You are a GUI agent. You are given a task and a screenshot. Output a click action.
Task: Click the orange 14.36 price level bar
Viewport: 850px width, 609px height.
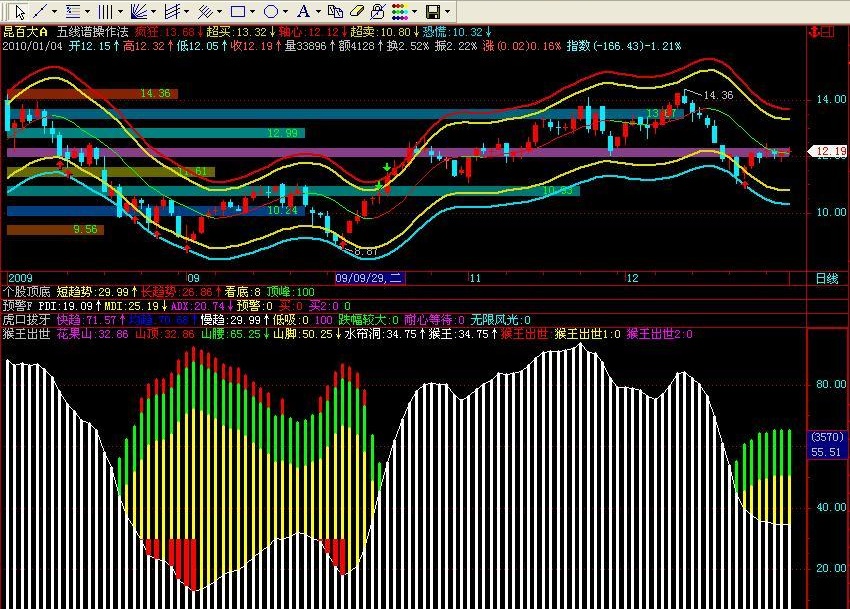pos(92,94)
